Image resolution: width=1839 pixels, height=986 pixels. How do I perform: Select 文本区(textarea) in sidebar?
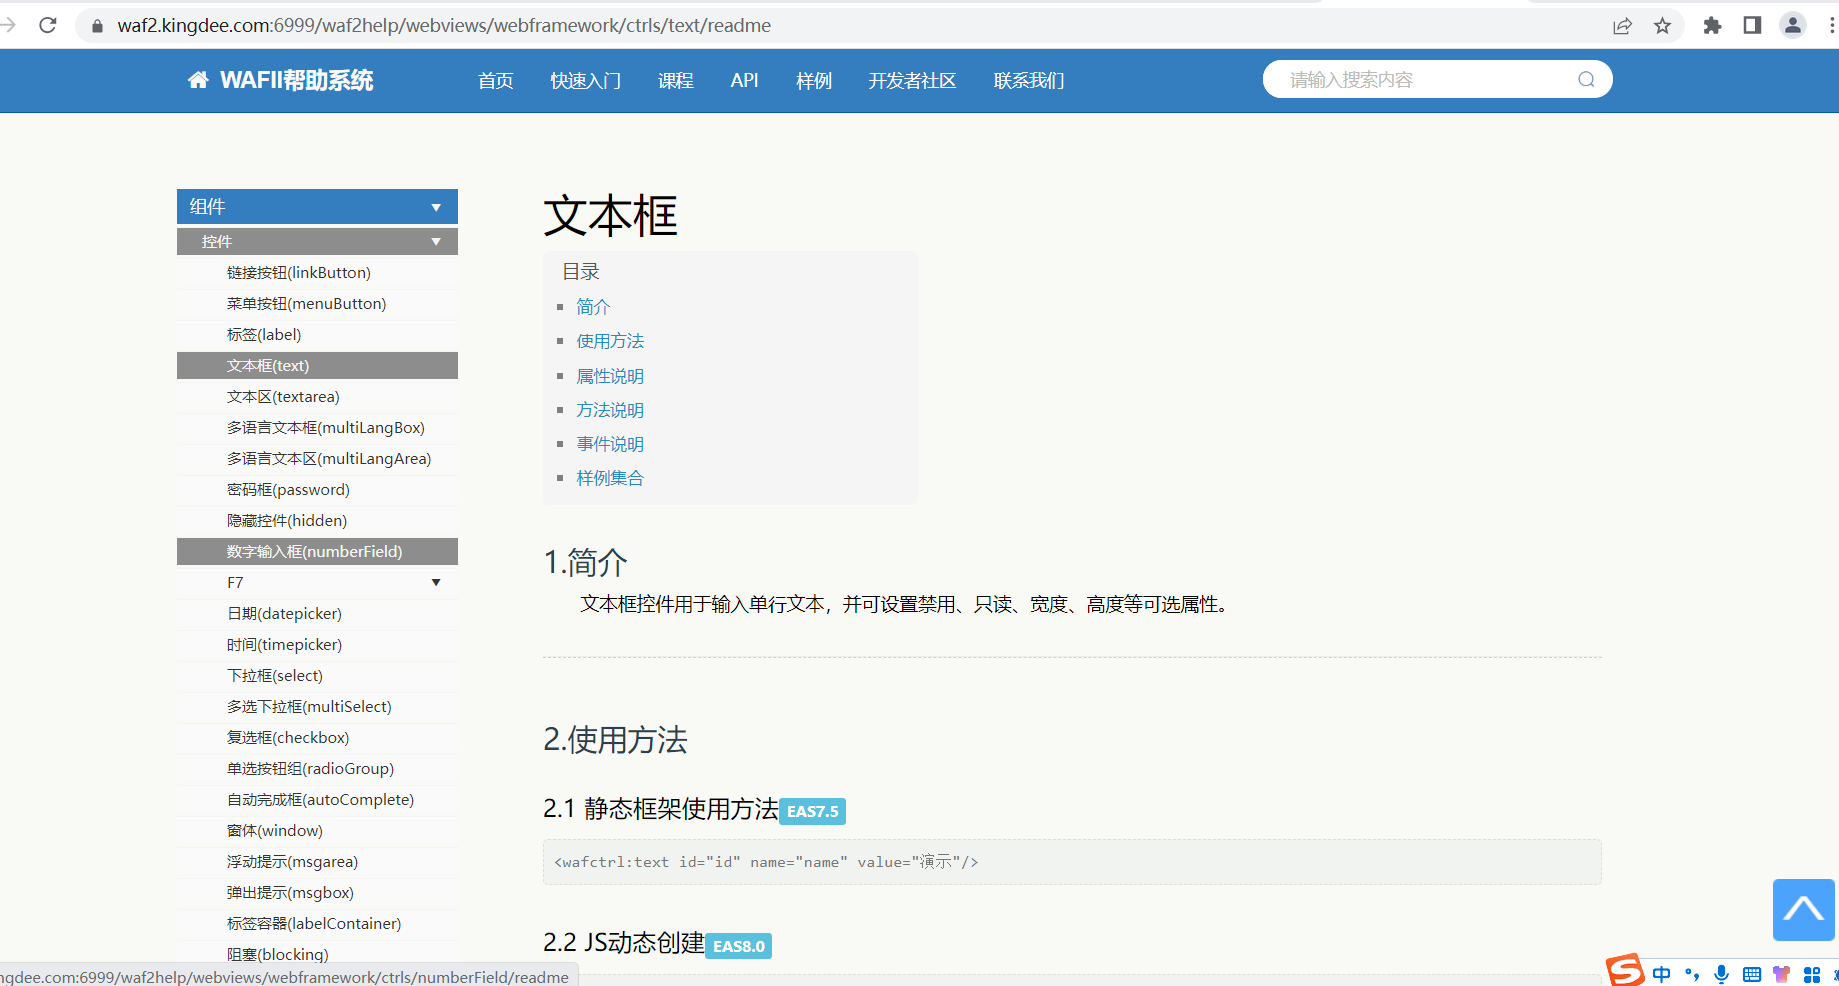(x=317, y=397)
